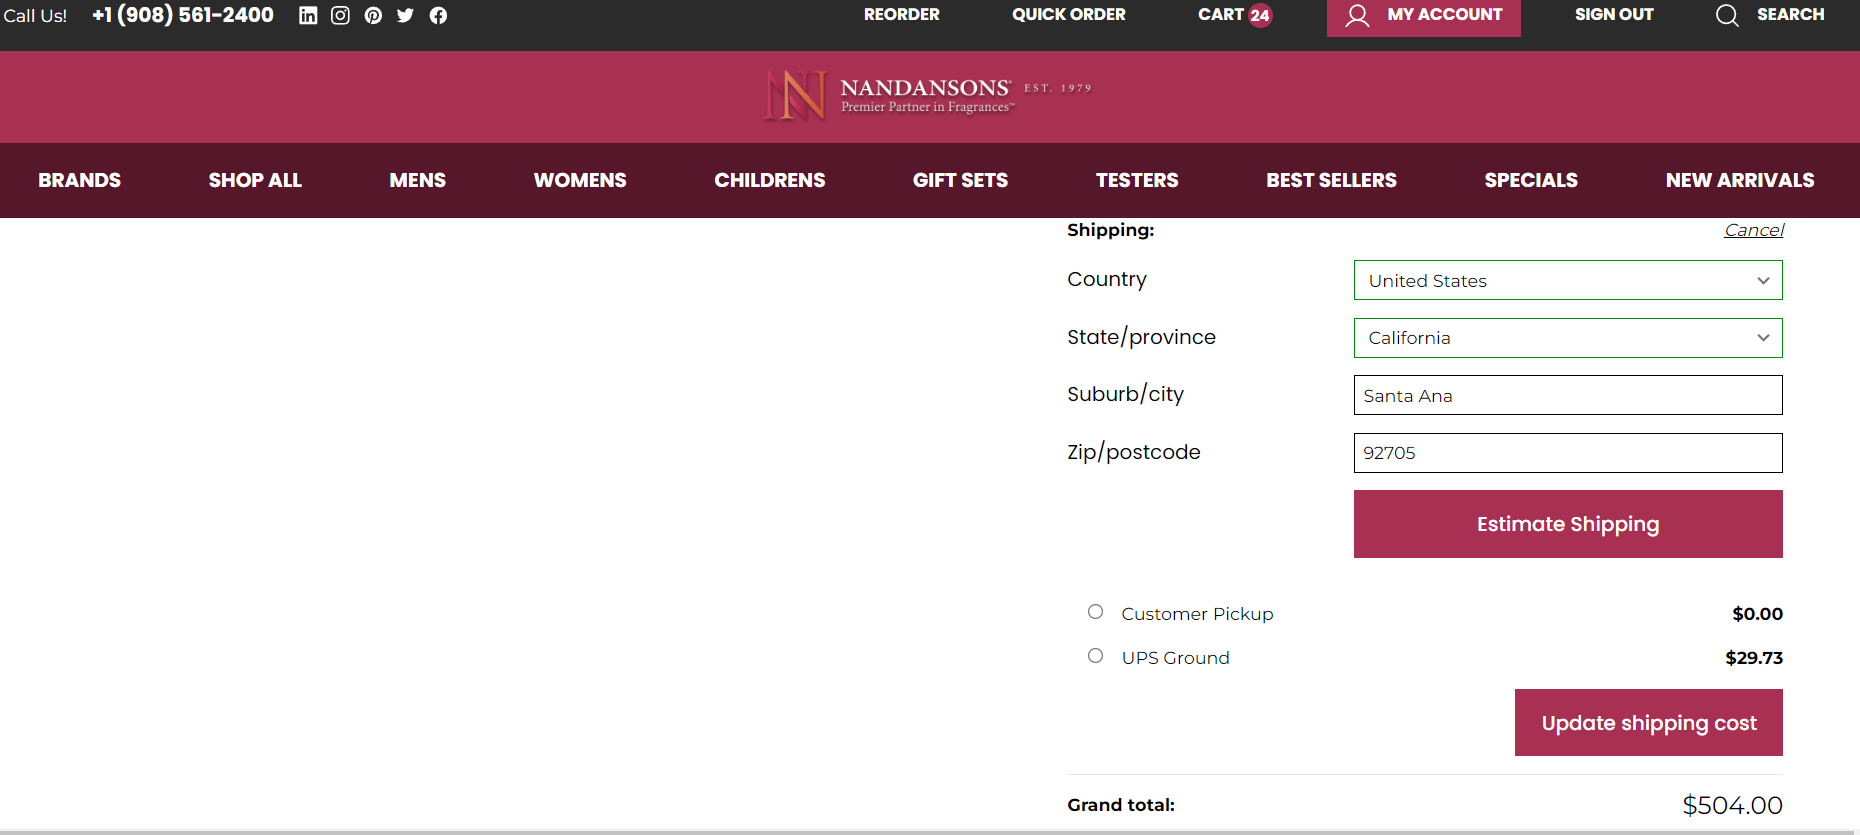
Task: Open the Brands navigation menu
Action: [80, 180]
